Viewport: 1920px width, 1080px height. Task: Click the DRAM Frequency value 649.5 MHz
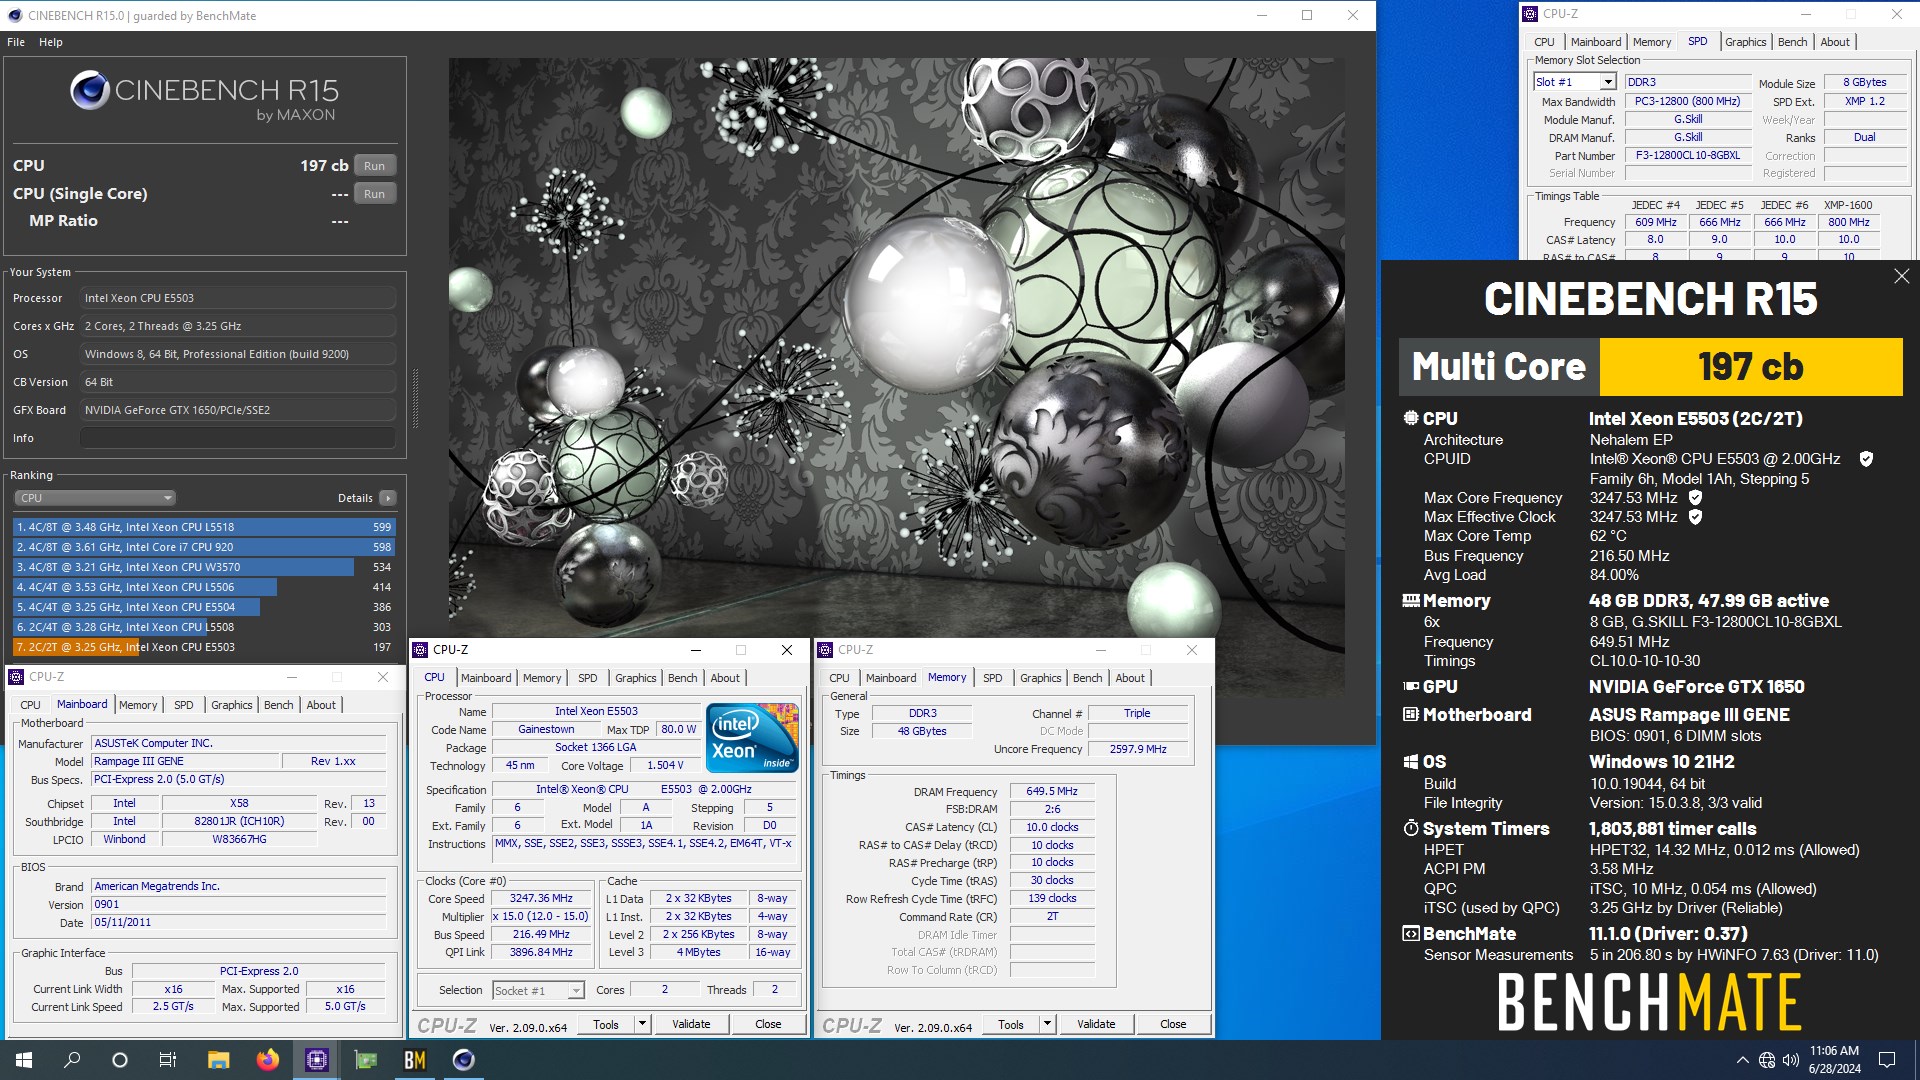pyautogui.click(x=1052, y=791)
